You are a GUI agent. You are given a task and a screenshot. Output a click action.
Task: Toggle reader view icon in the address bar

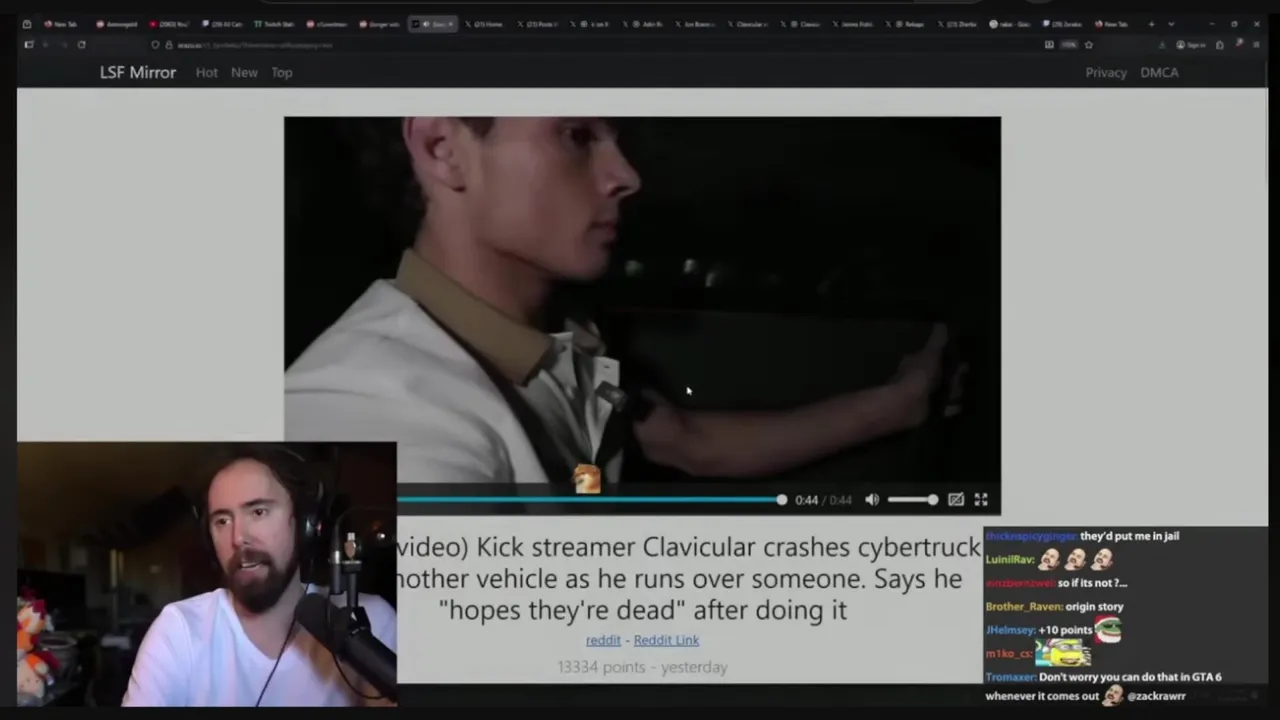pos(1049,44)
